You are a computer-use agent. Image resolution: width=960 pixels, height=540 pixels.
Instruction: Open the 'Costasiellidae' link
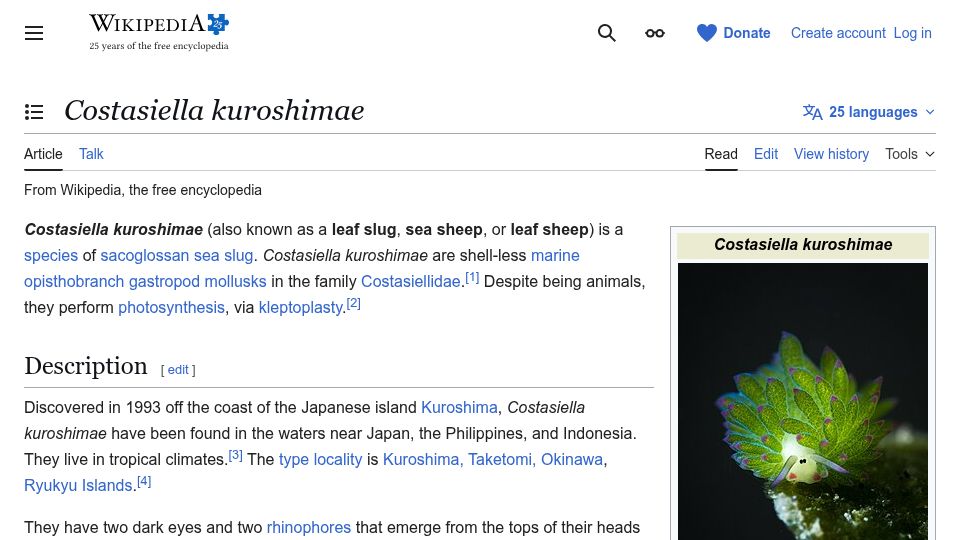(410, 282)
